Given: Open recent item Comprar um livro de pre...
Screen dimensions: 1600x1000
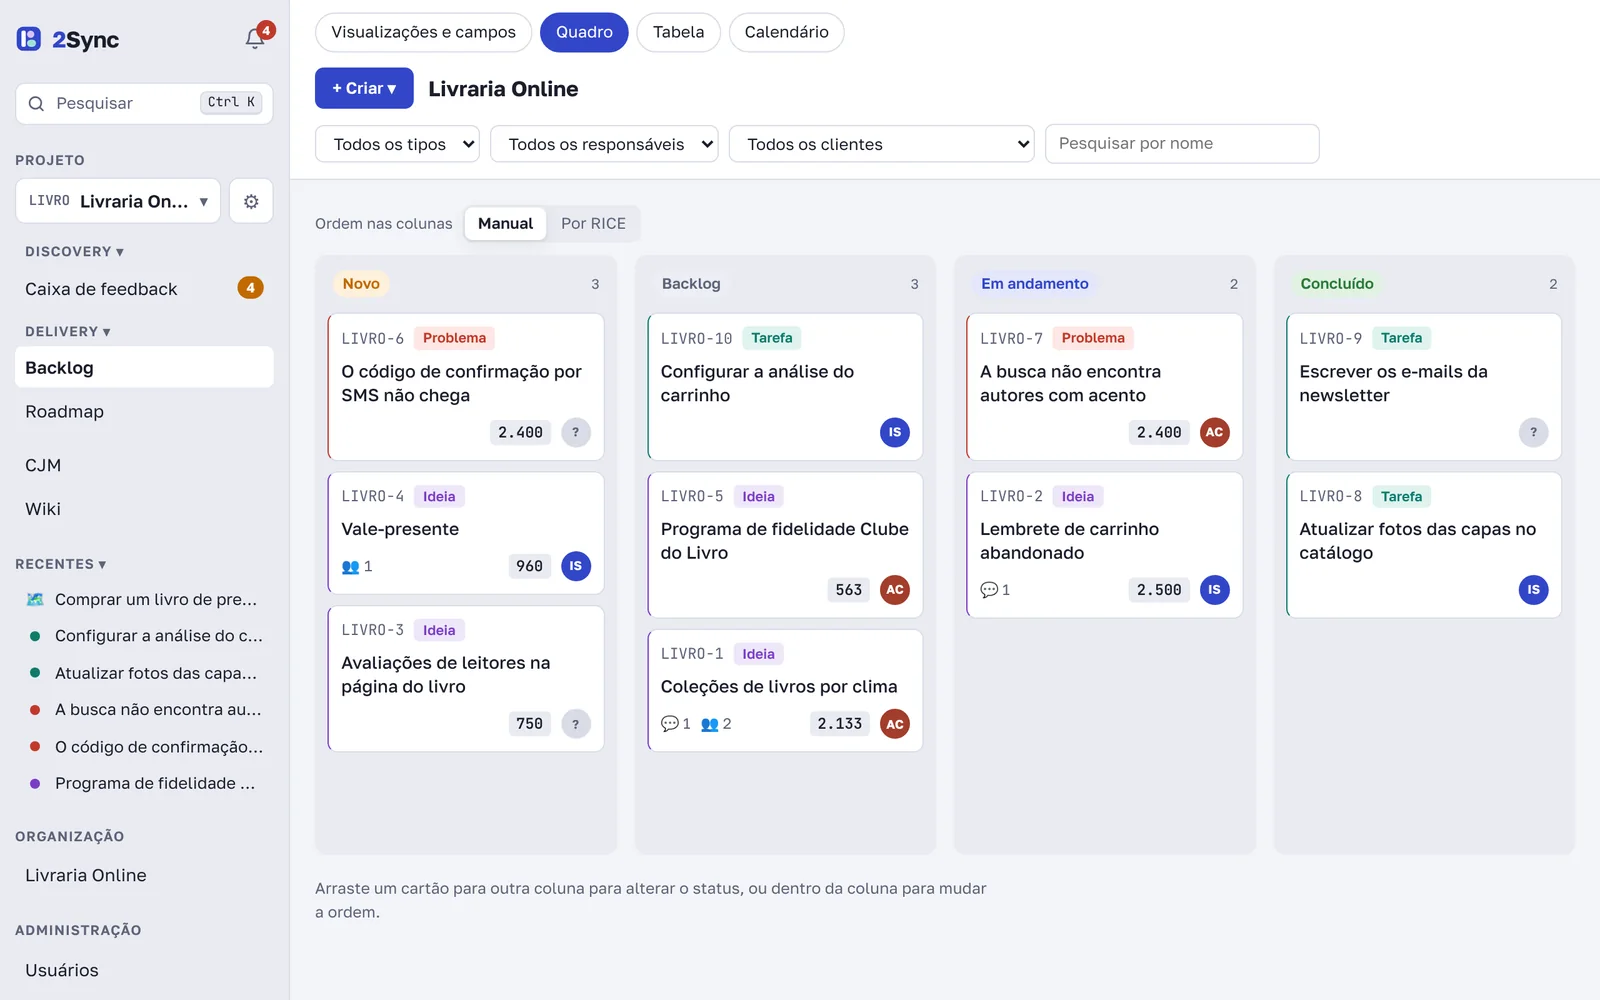Looking at the screenshot, I should pos(144,600).
